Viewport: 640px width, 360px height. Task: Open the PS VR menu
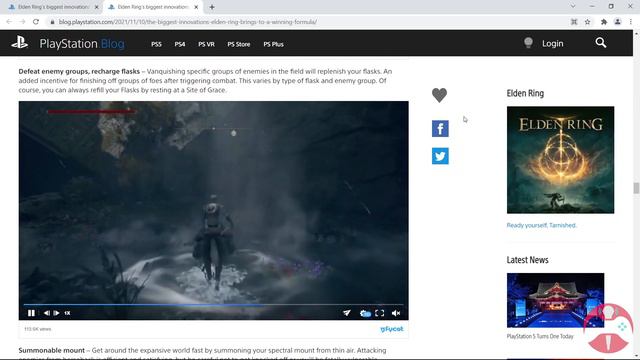(x=206, y=44)
